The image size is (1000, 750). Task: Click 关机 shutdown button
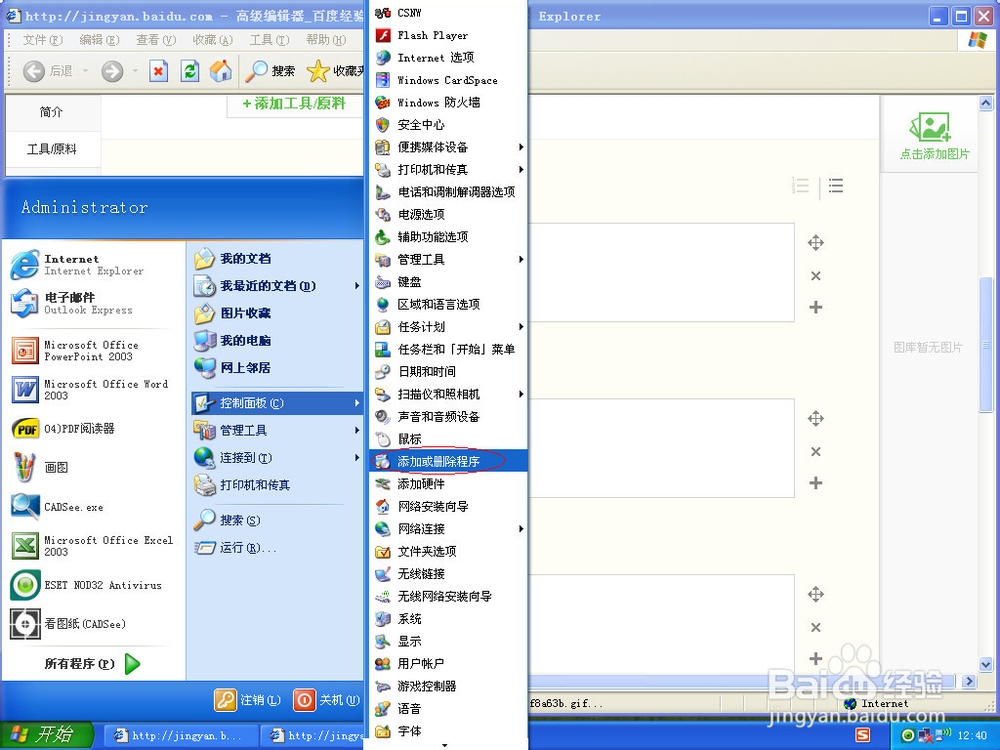327,700
